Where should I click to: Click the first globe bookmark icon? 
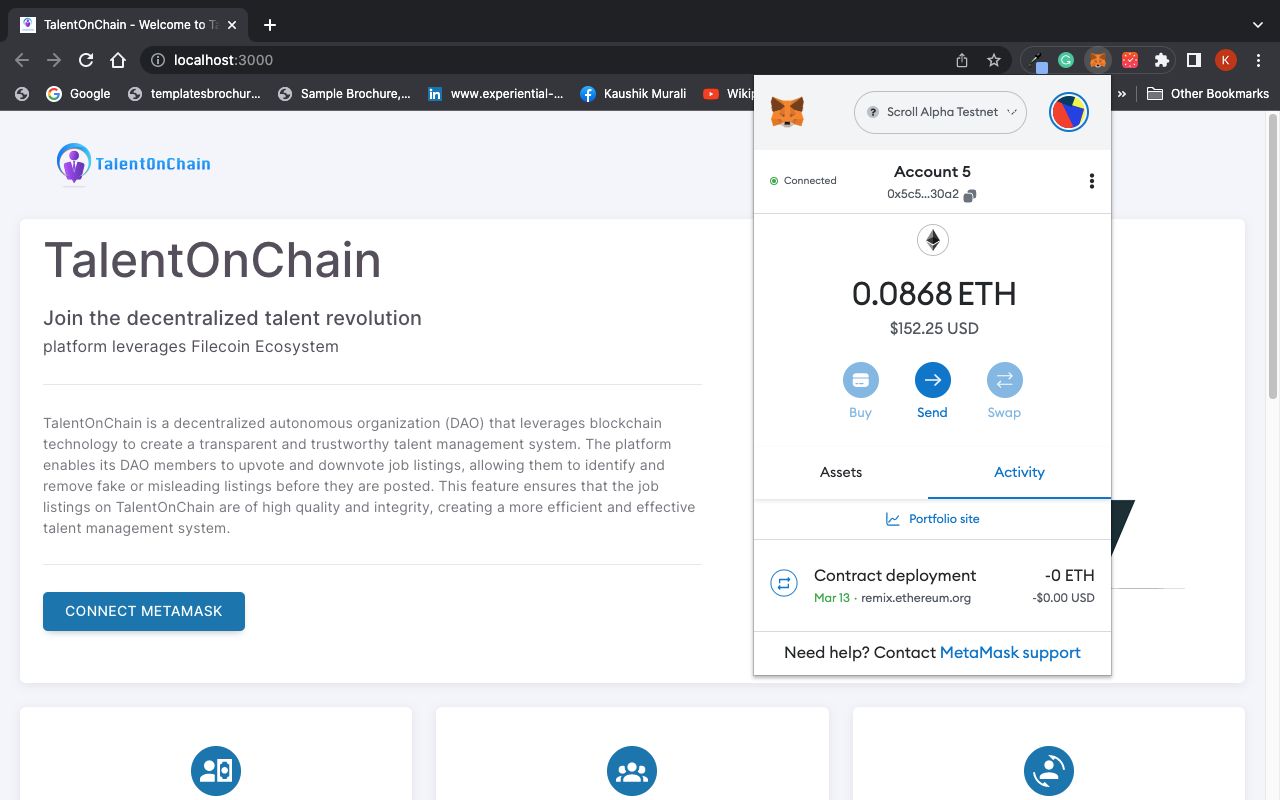pyautogui.click(x=22, y=93)
